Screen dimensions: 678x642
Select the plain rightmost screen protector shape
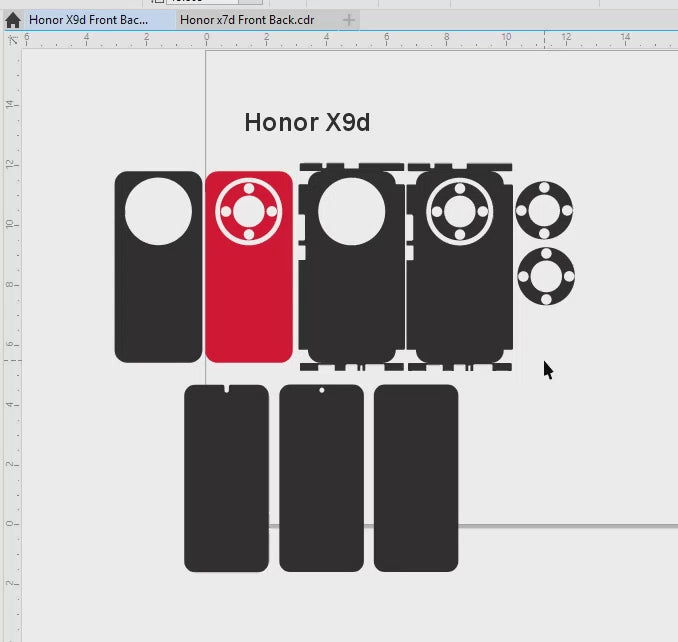tap(416, 480)
